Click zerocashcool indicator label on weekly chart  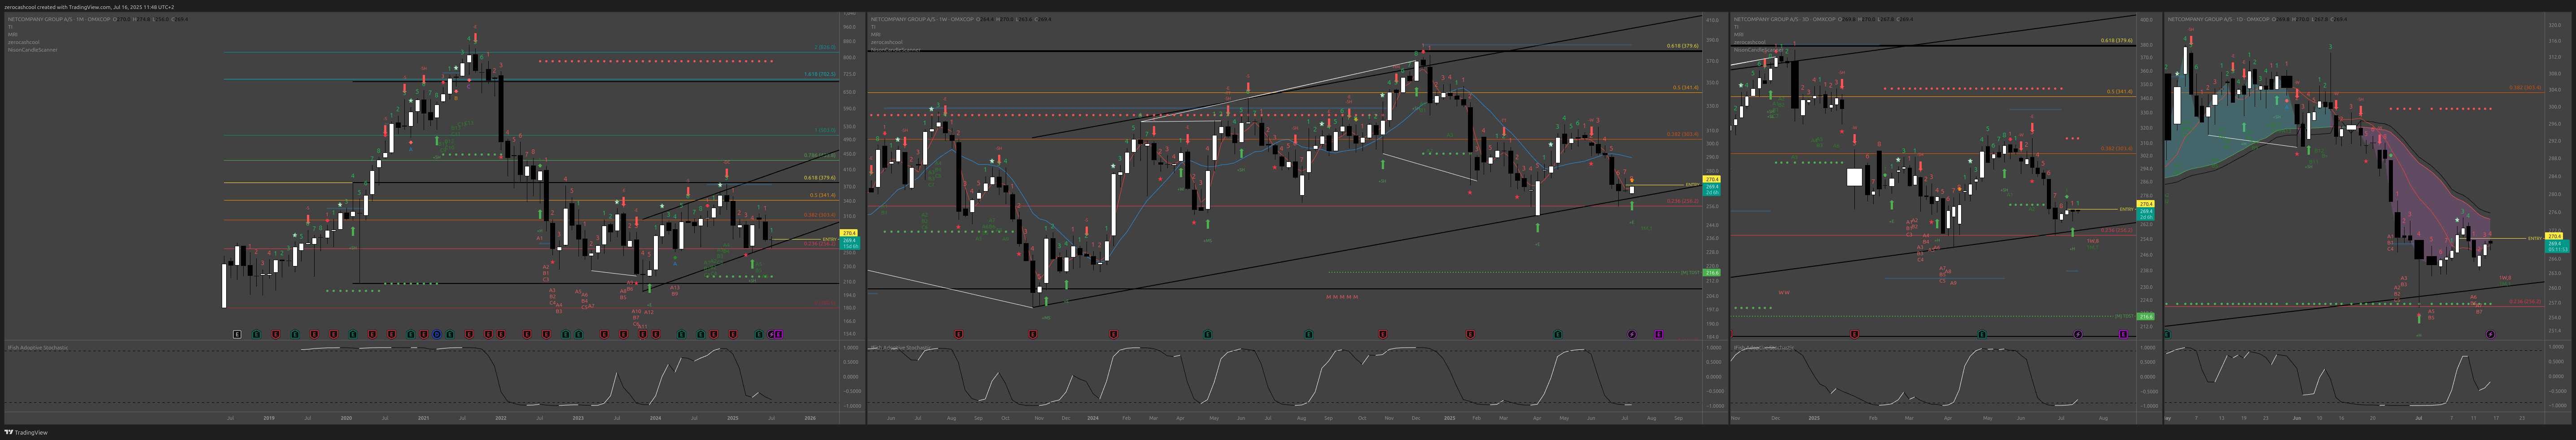887,42
